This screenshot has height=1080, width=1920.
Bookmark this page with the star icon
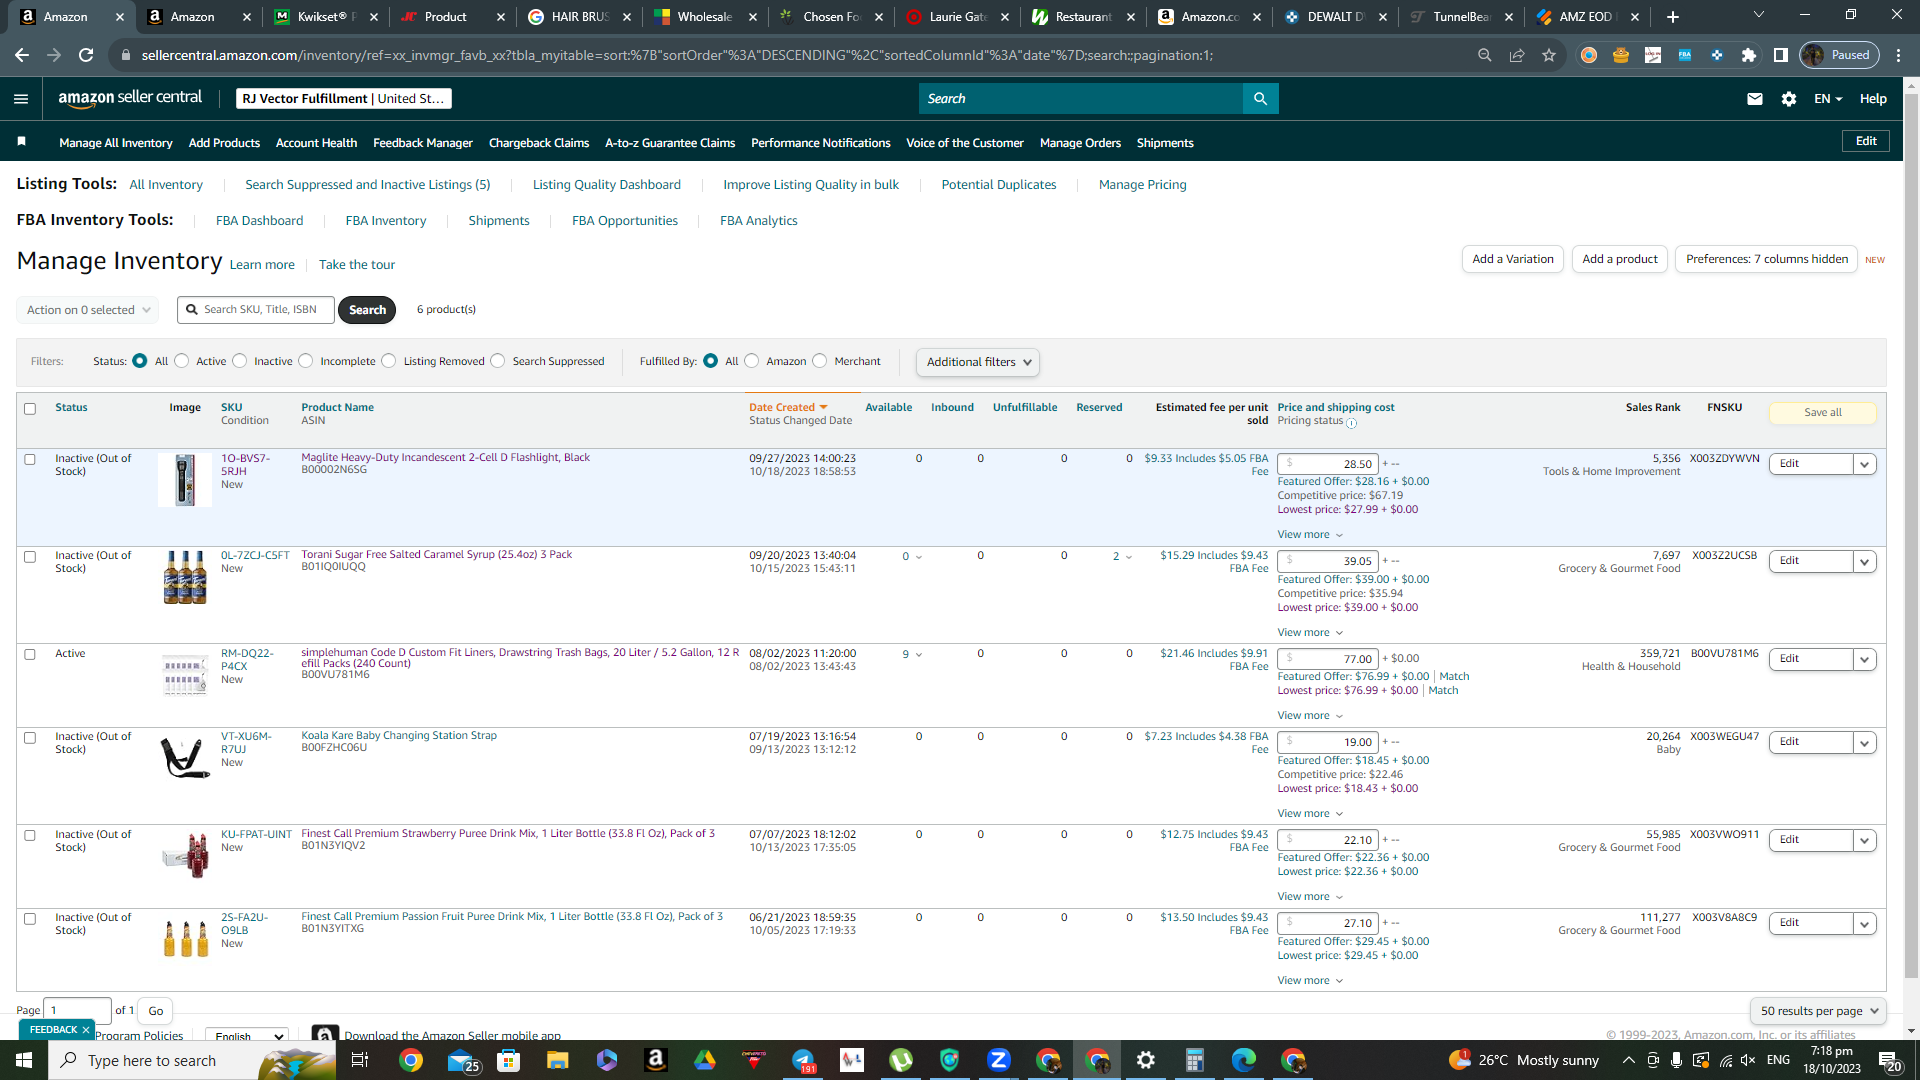[1549, 55]
